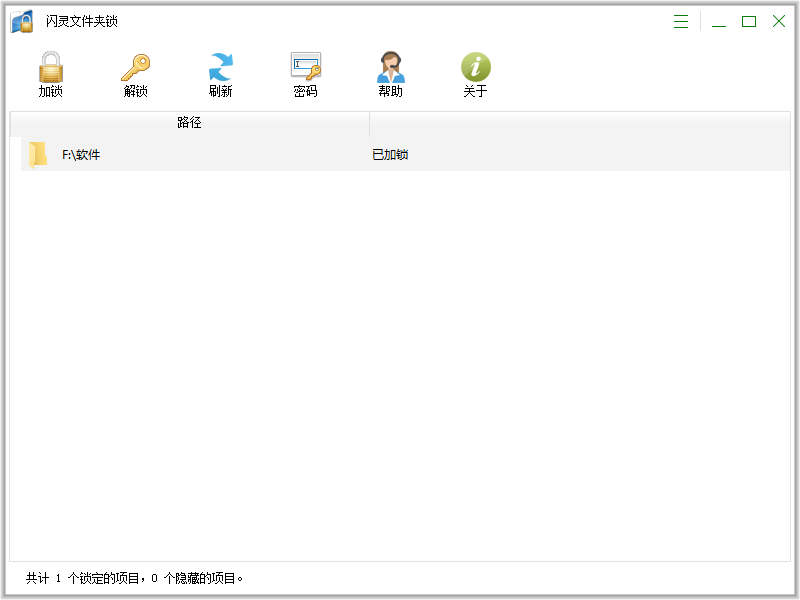Open the hamburger menu in the title bar
800x600 pixels.
(x=681, y=22)
